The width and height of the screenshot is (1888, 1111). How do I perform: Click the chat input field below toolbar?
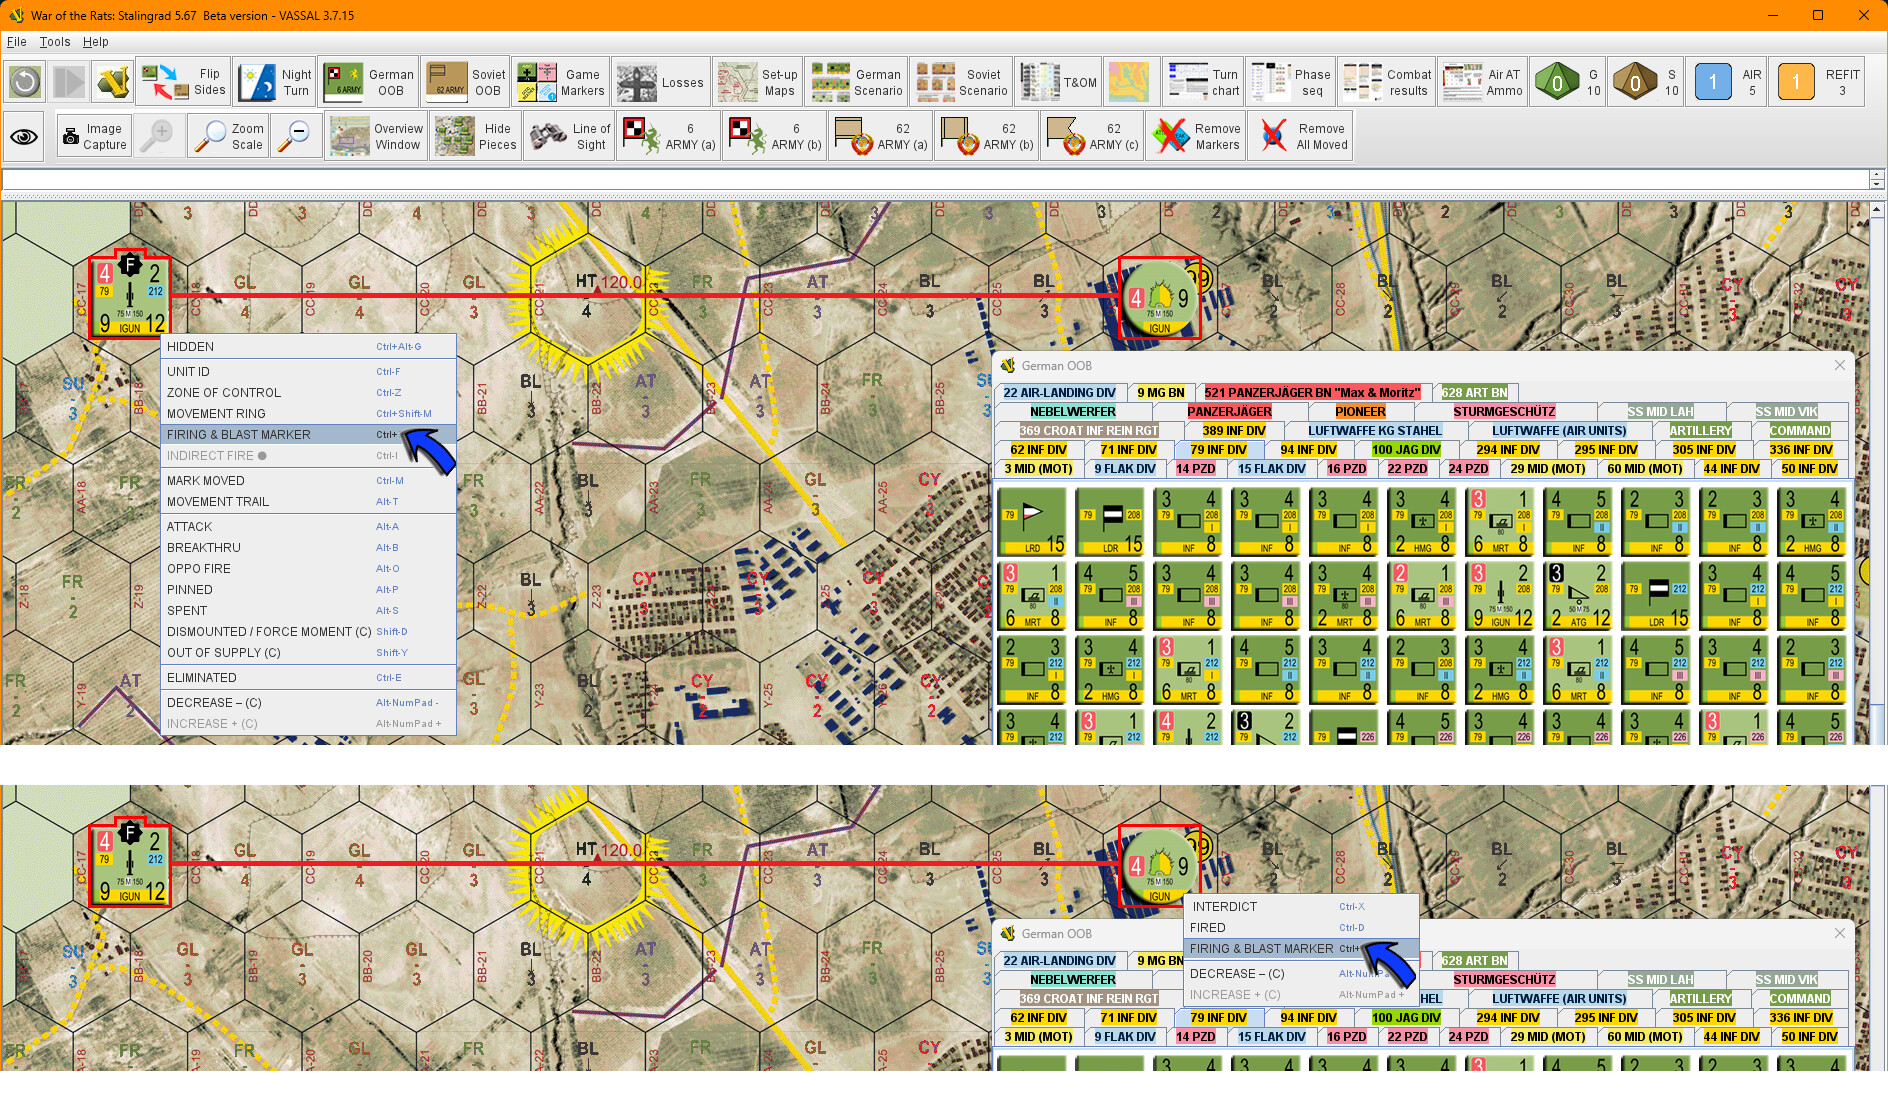[935, 180]
